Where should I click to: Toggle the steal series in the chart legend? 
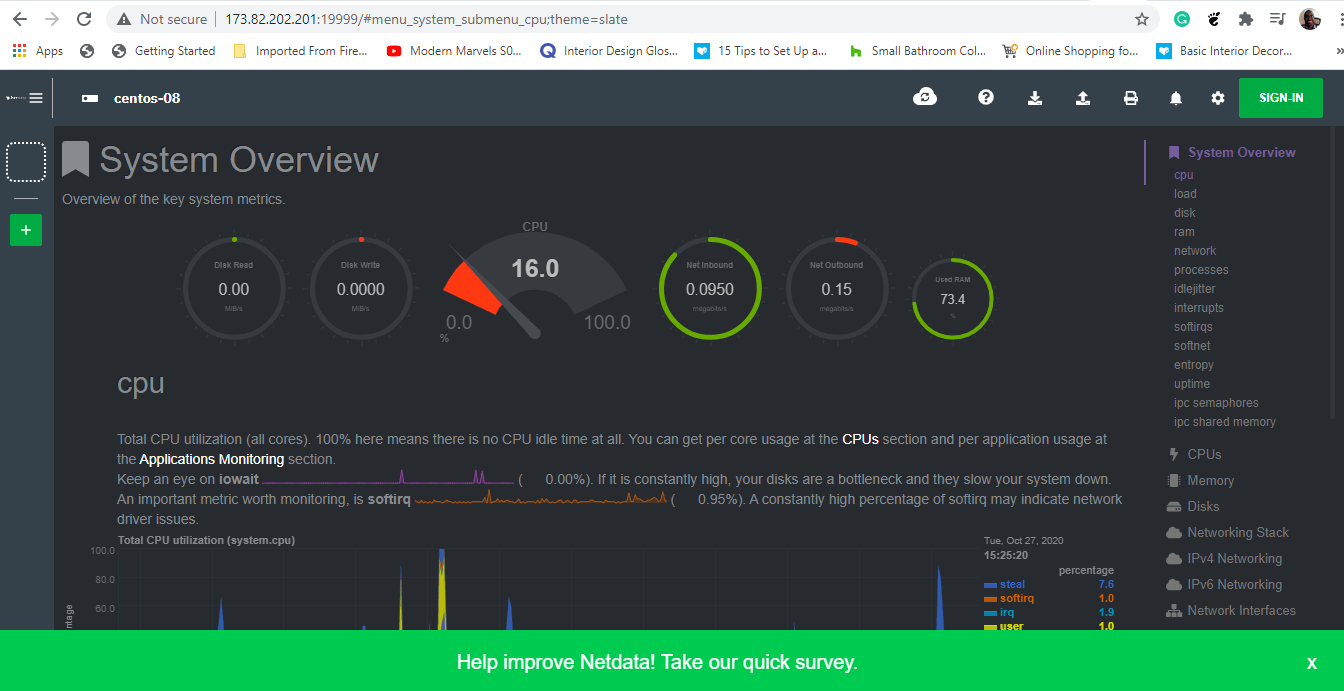click(x=1010, y=583)
